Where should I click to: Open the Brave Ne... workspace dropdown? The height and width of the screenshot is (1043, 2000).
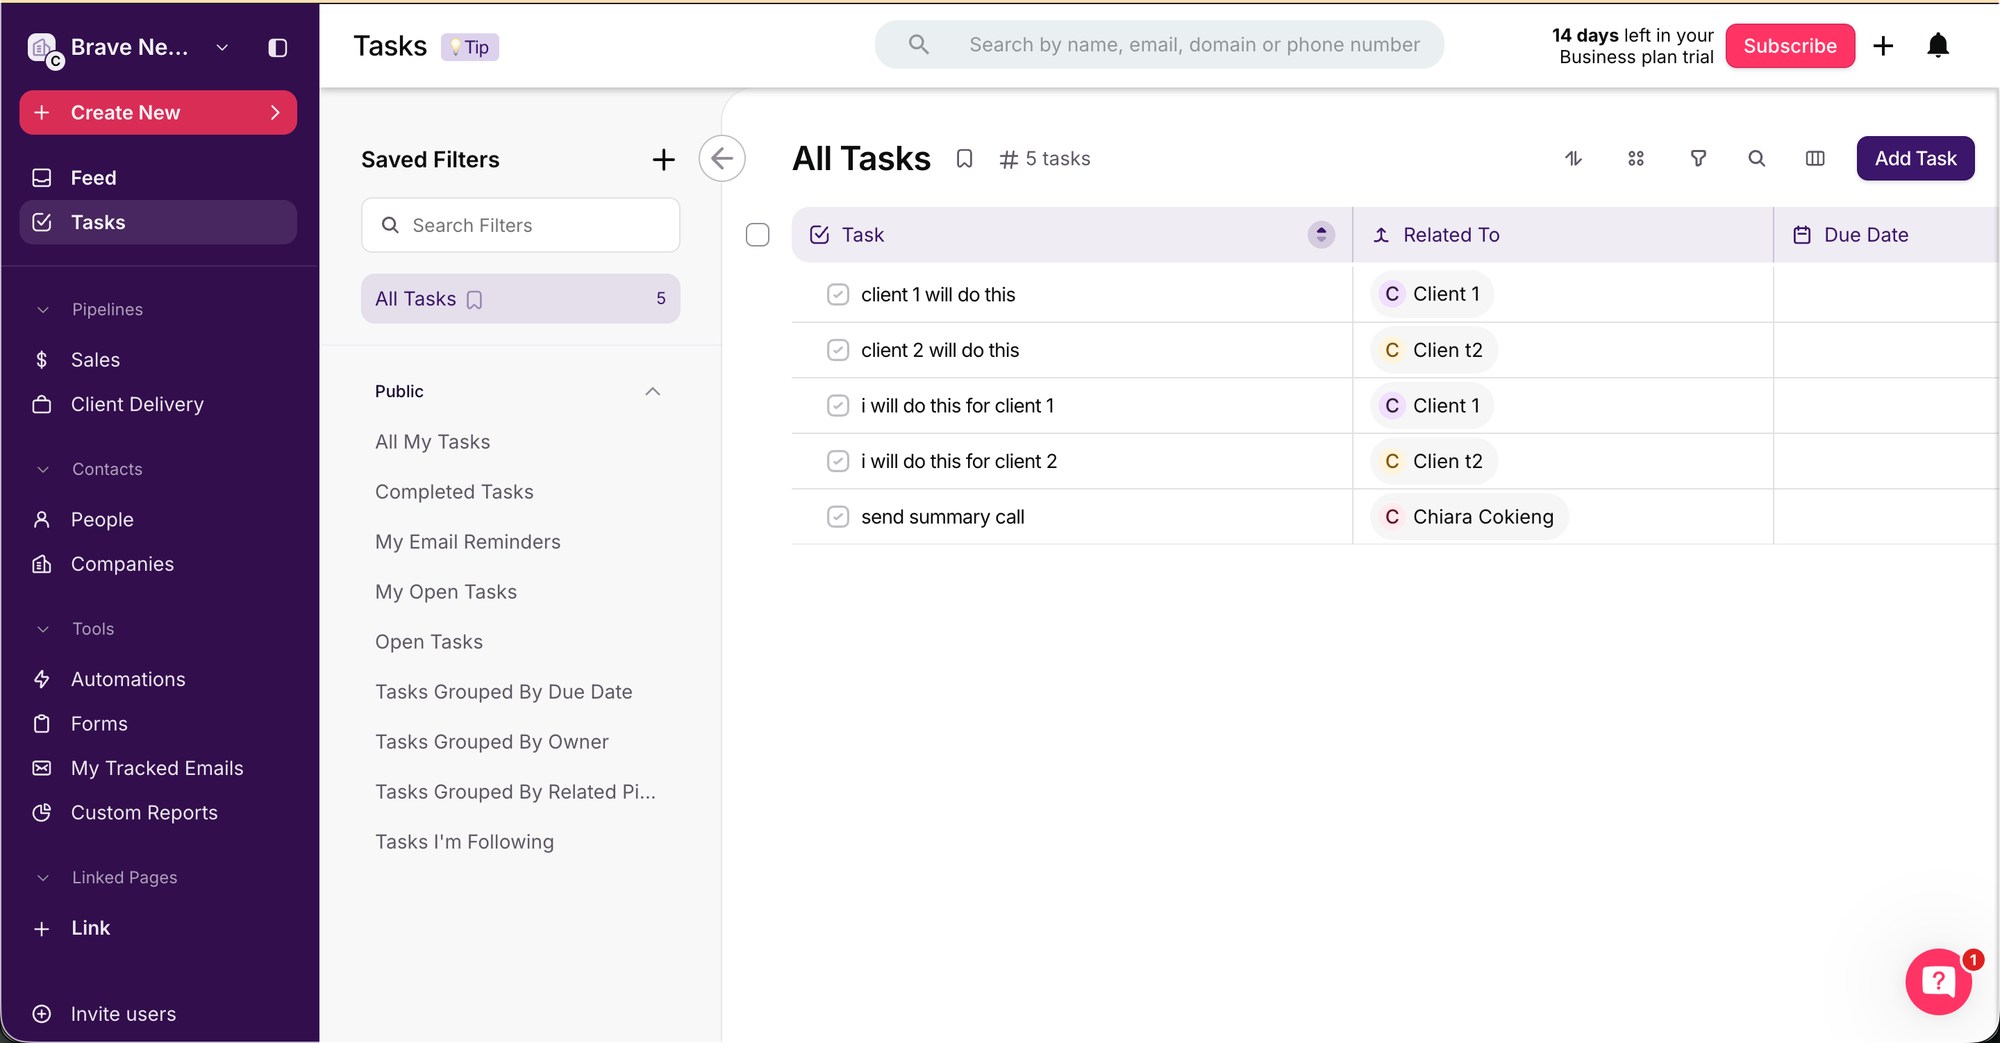coord(222,48)
